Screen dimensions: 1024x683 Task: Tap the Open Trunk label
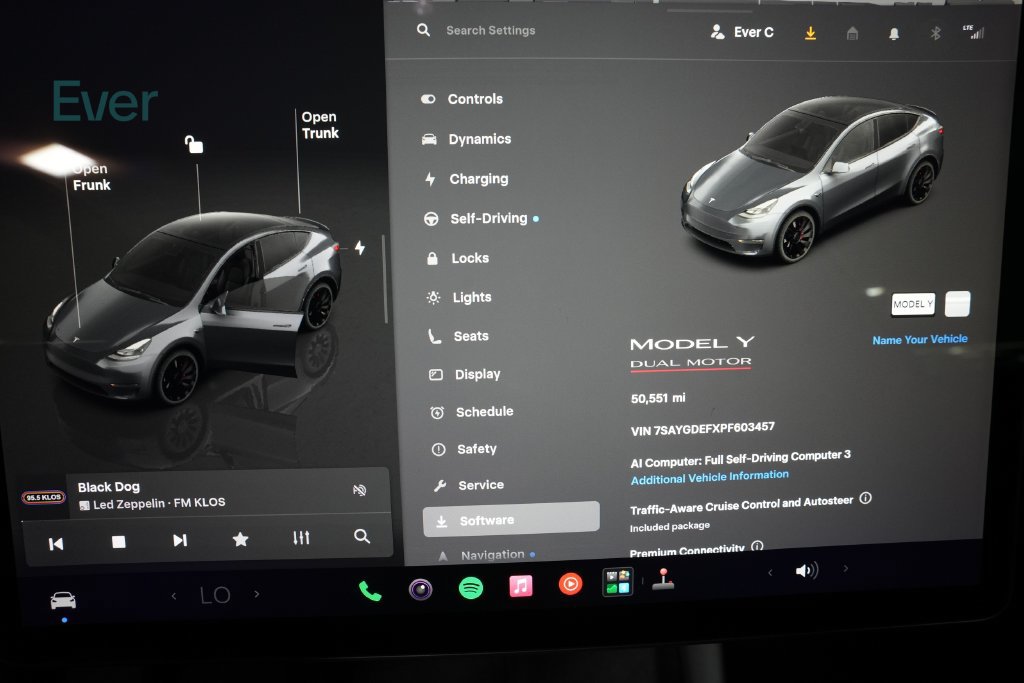pos(320,125)
